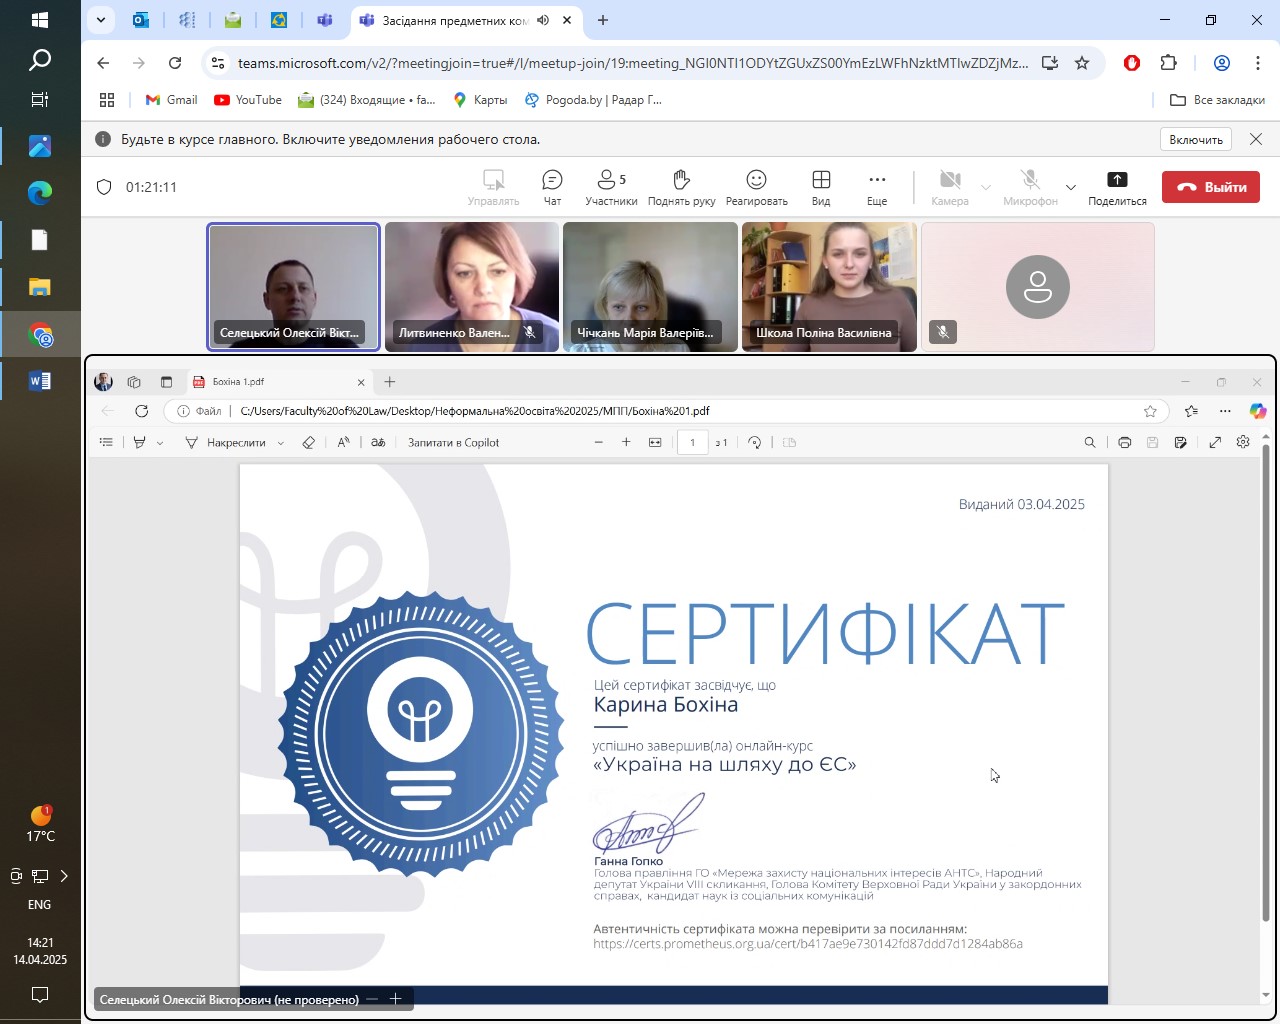Leave the meeting with Выйти button
The height and width of the screenshot is (1024, 1280).
point(1211,187)
